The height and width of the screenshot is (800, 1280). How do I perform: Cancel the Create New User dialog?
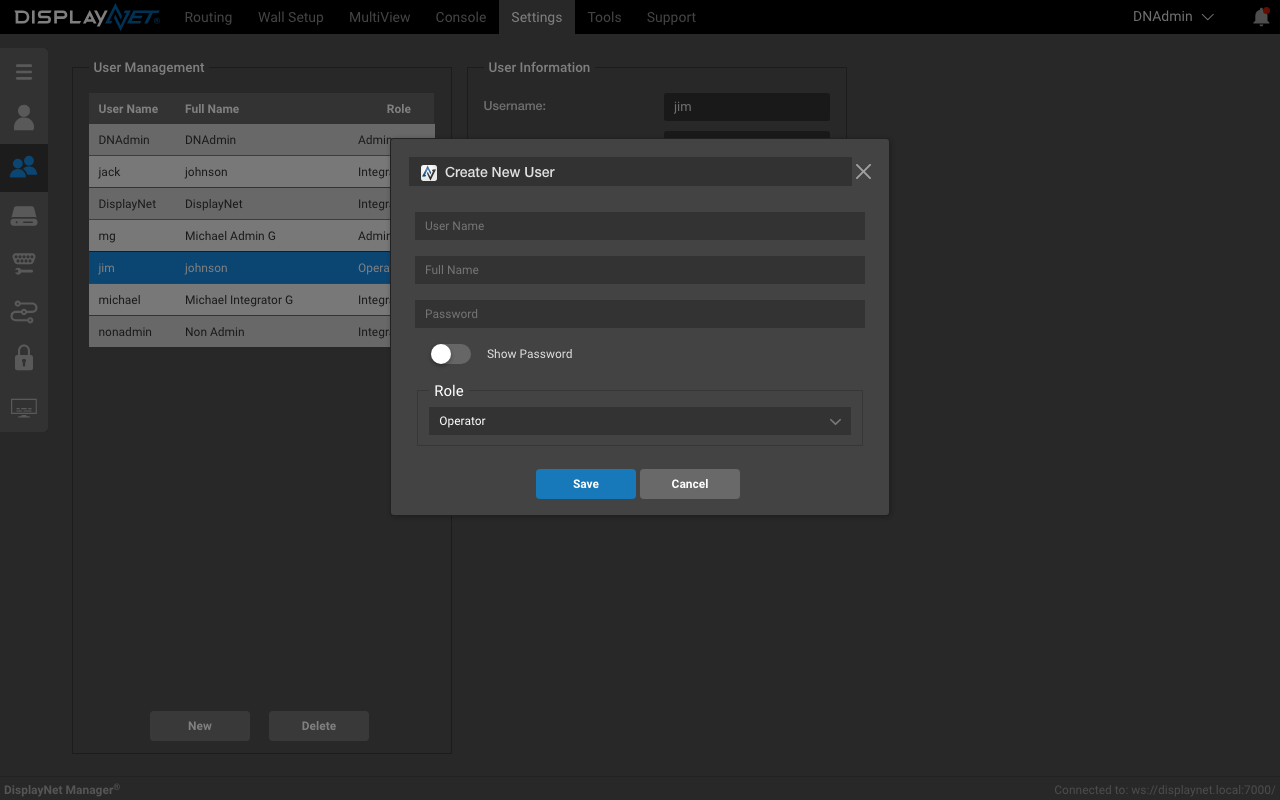coord(690,484)
